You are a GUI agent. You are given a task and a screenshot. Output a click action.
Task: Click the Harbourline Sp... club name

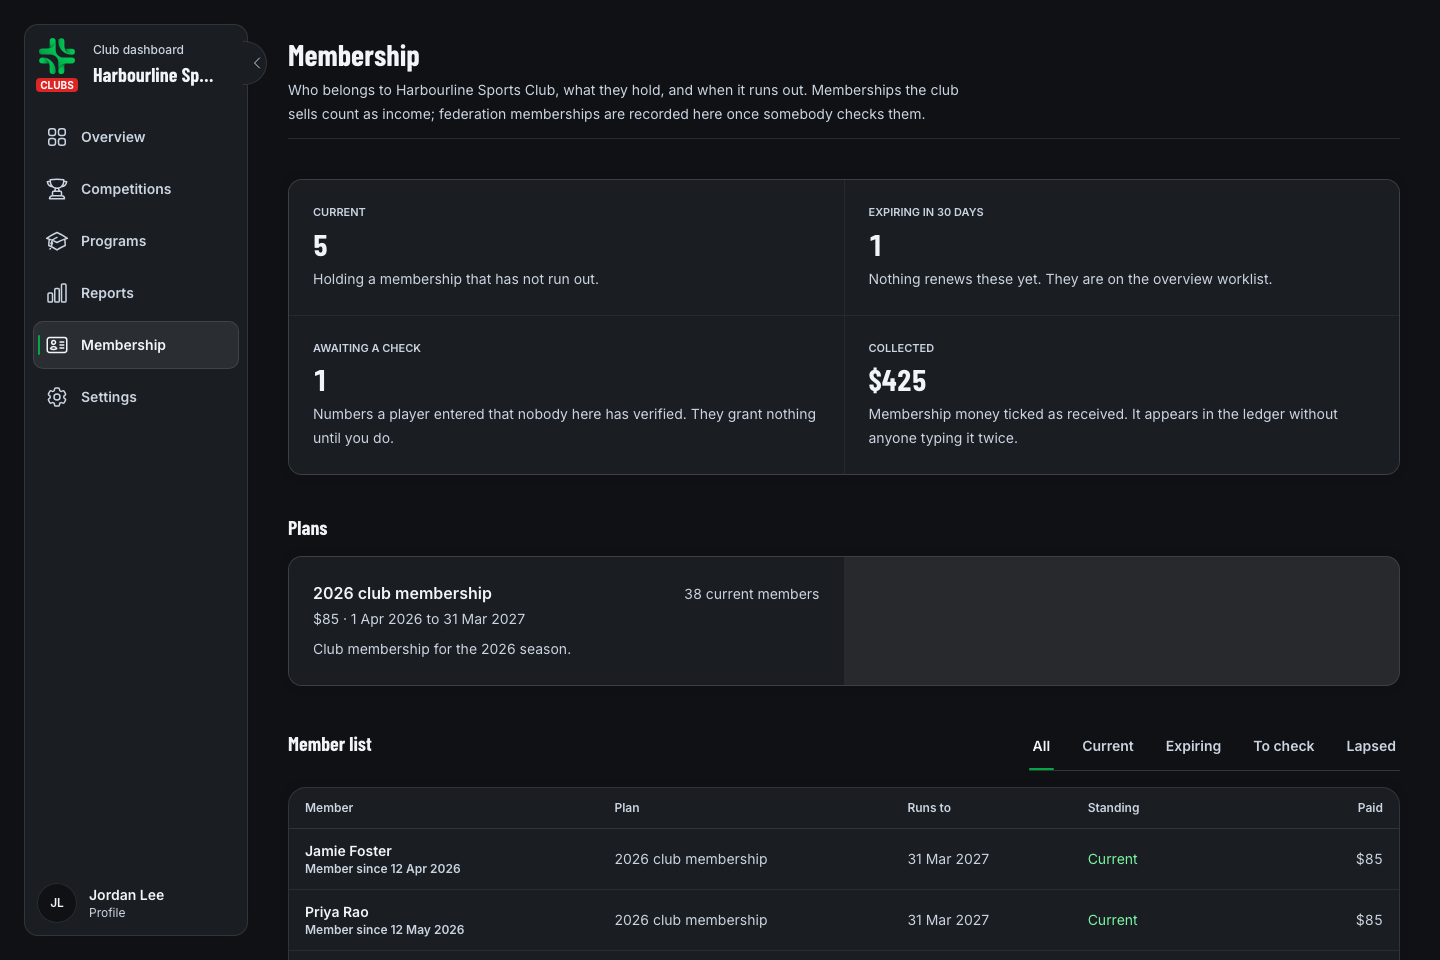click(153, 76)
